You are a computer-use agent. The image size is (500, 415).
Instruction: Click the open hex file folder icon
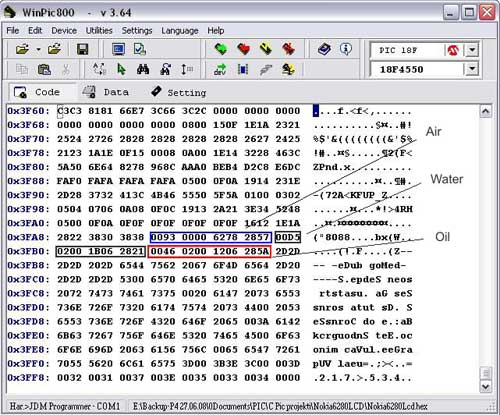point(22,49)
